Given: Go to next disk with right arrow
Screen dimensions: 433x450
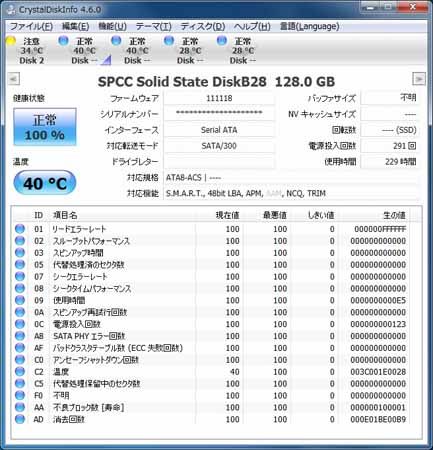Looking at the screenshot, I should (x=419, y=79).
